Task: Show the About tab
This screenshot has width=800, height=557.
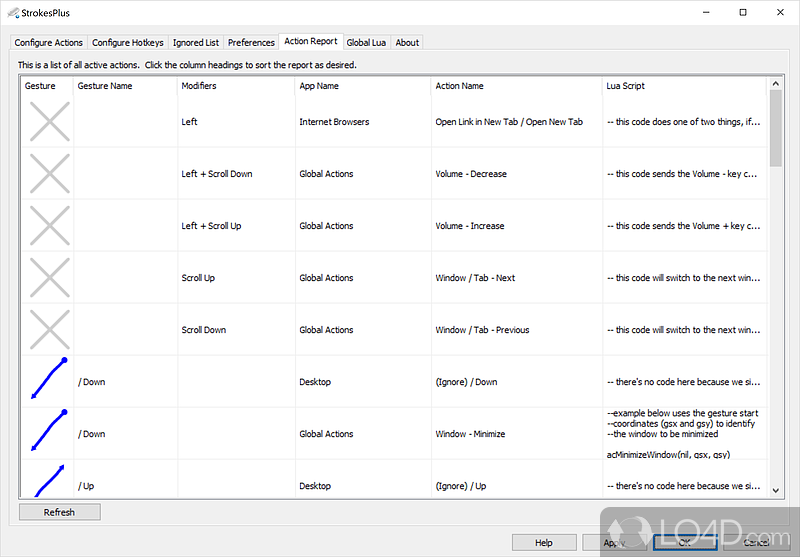Action: pos(407,42)
